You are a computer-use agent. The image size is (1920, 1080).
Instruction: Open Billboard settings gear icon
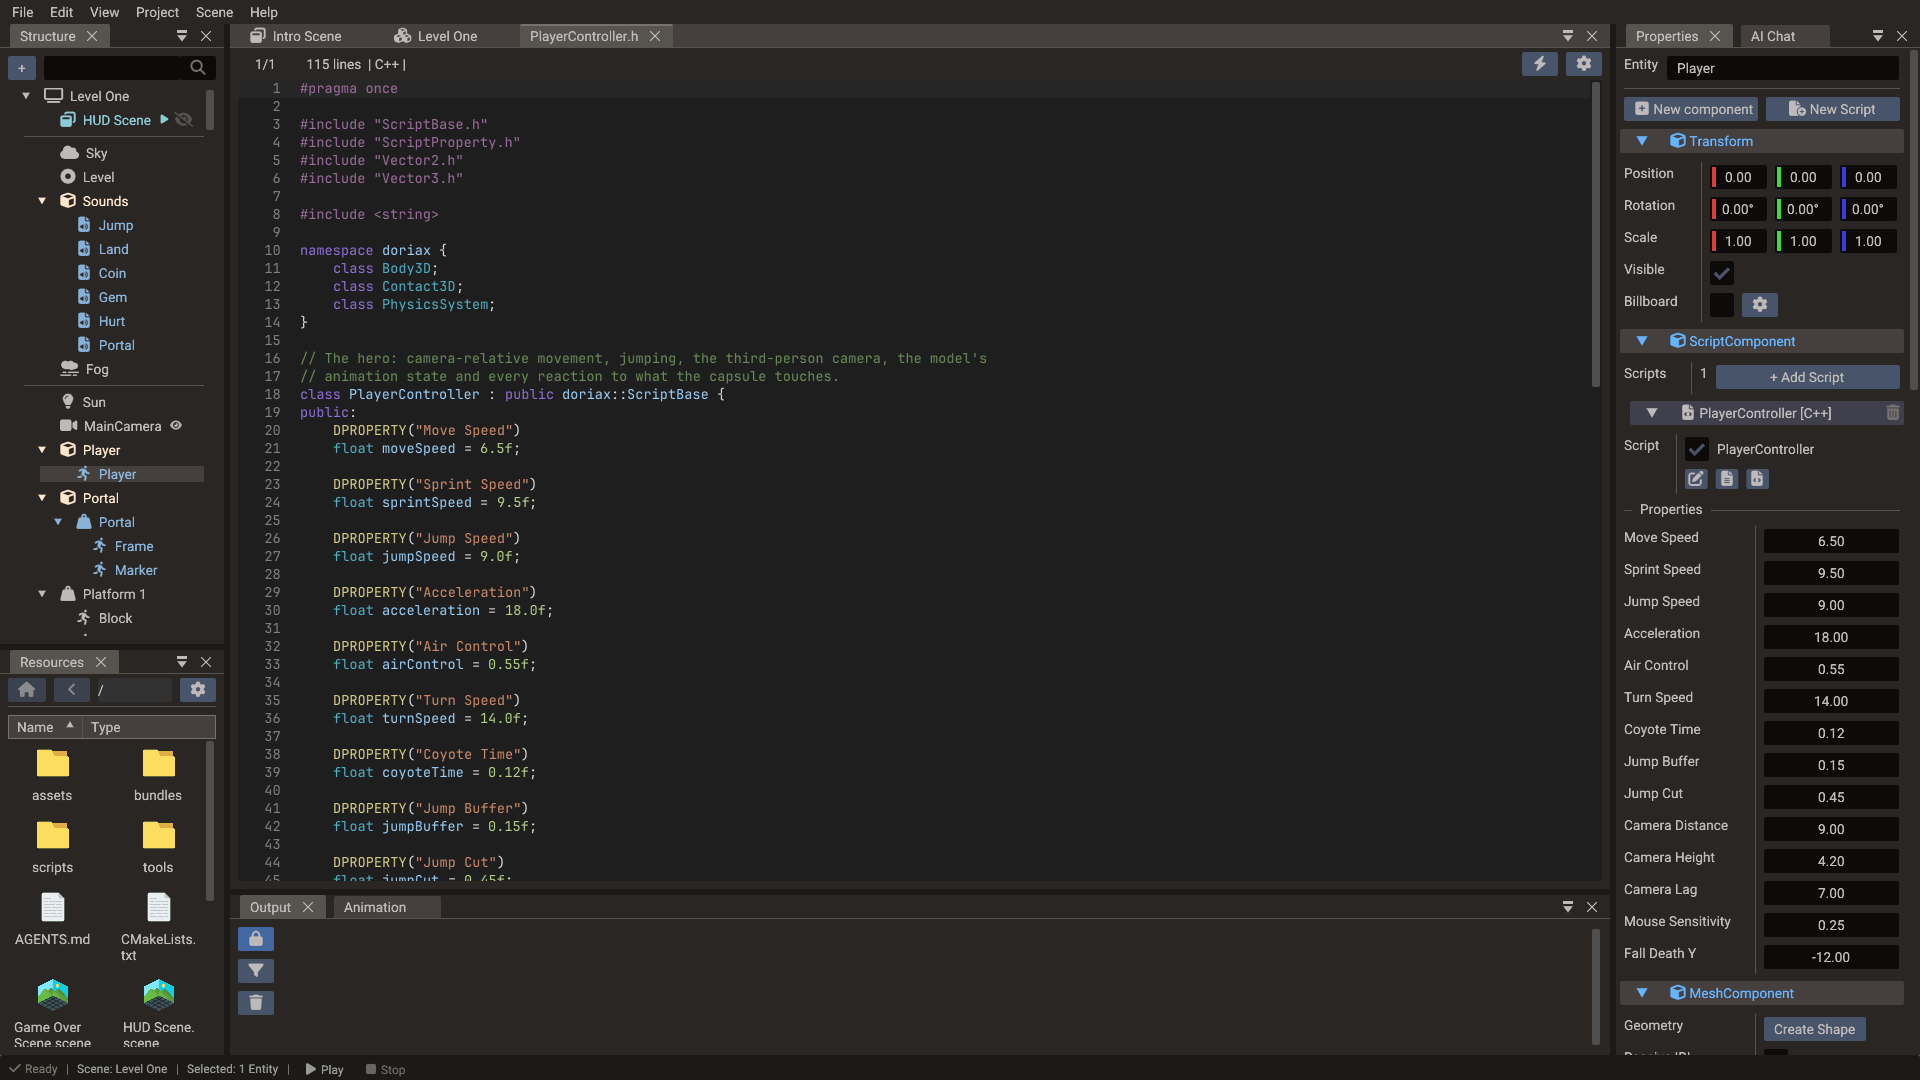click(x=1760, y=305)
